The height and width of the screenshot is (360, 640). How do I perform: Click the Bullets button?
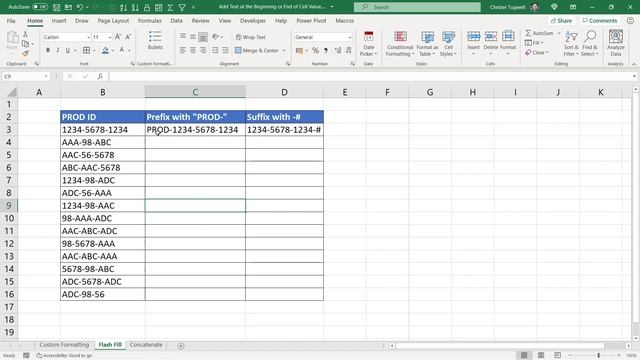click(155, 40)
